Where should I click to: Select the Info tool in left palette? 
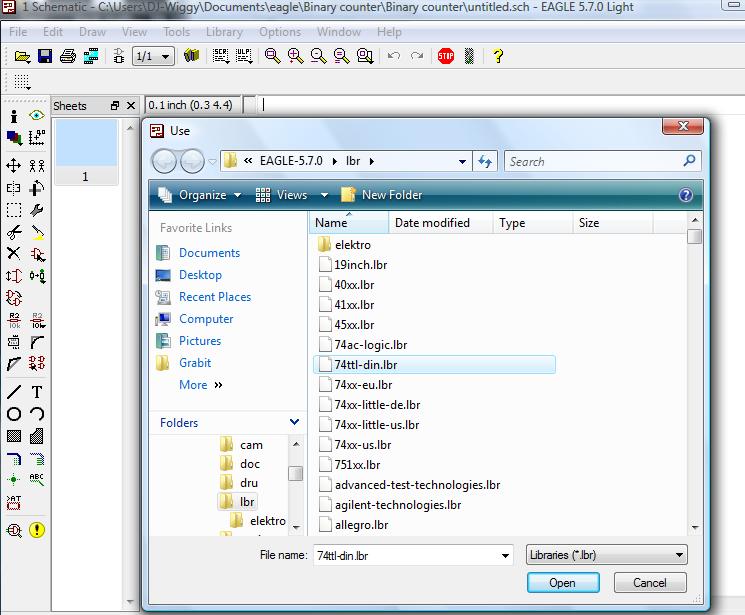tap(14, 116)
